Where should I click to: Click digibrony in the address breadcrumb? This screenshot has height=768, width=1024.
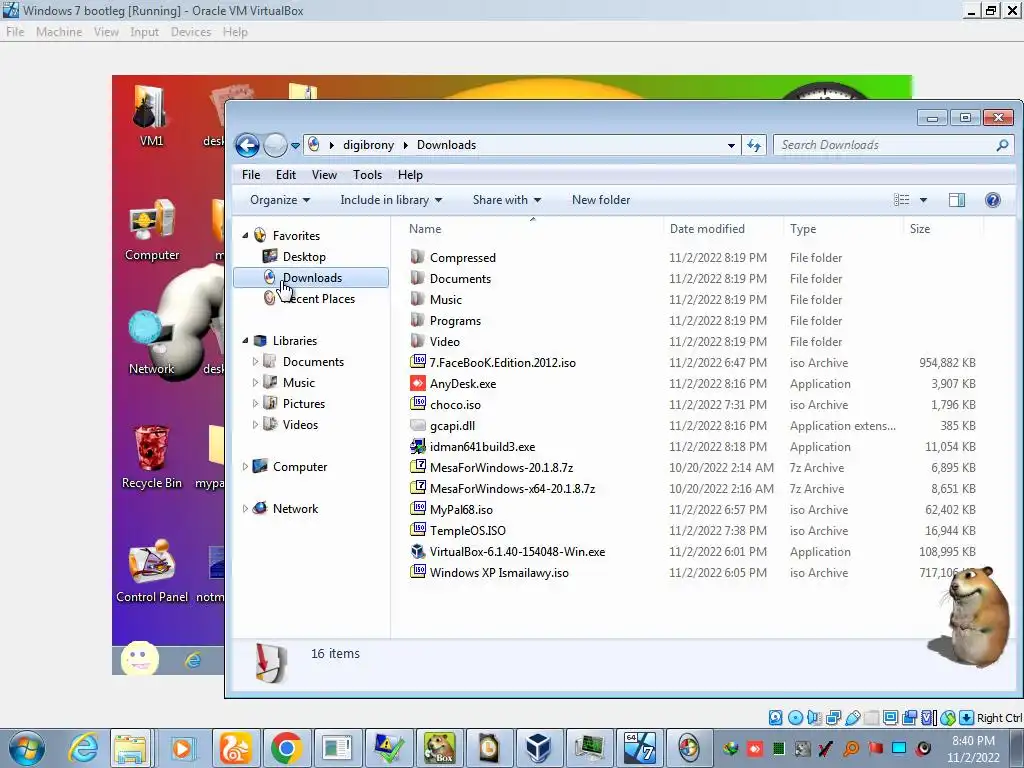pyautogui.click(x=368, y=145)
